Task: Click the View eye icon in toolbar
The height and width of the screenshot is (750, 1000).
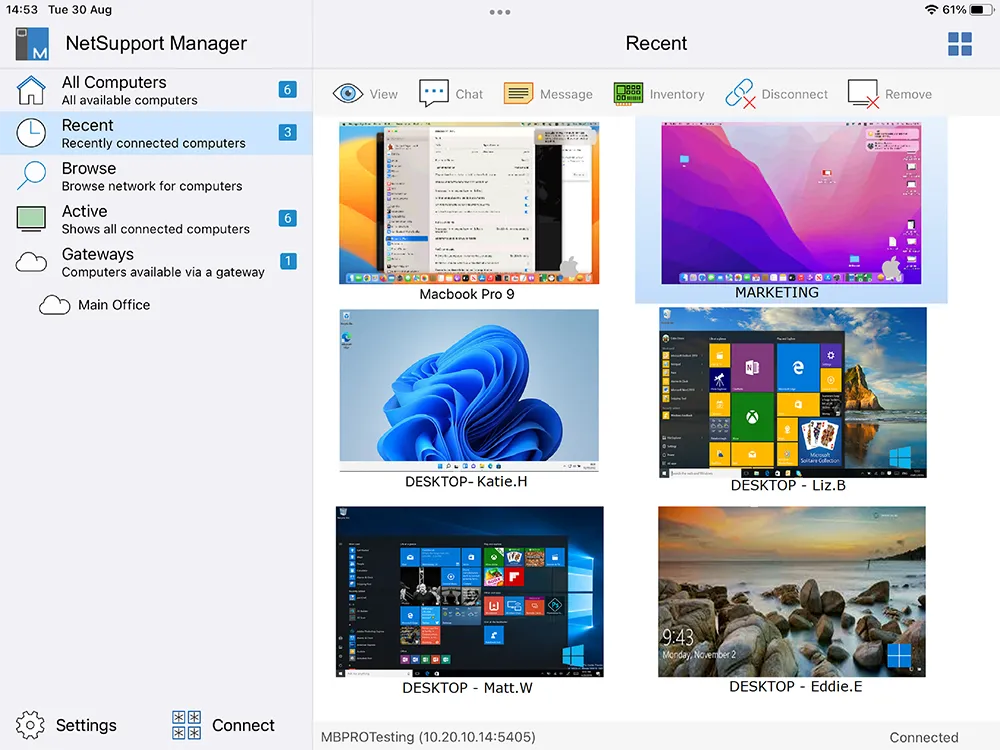Action: pyautogui.click(x=348, y=94)
